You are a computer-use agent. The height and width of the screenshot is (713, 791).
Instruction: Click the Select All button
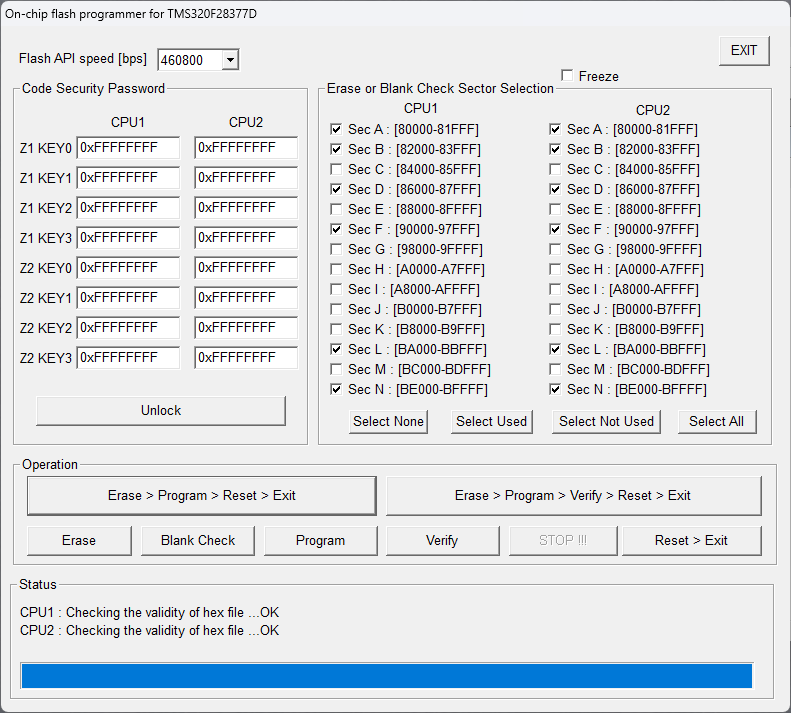click(x=716, y=421)
